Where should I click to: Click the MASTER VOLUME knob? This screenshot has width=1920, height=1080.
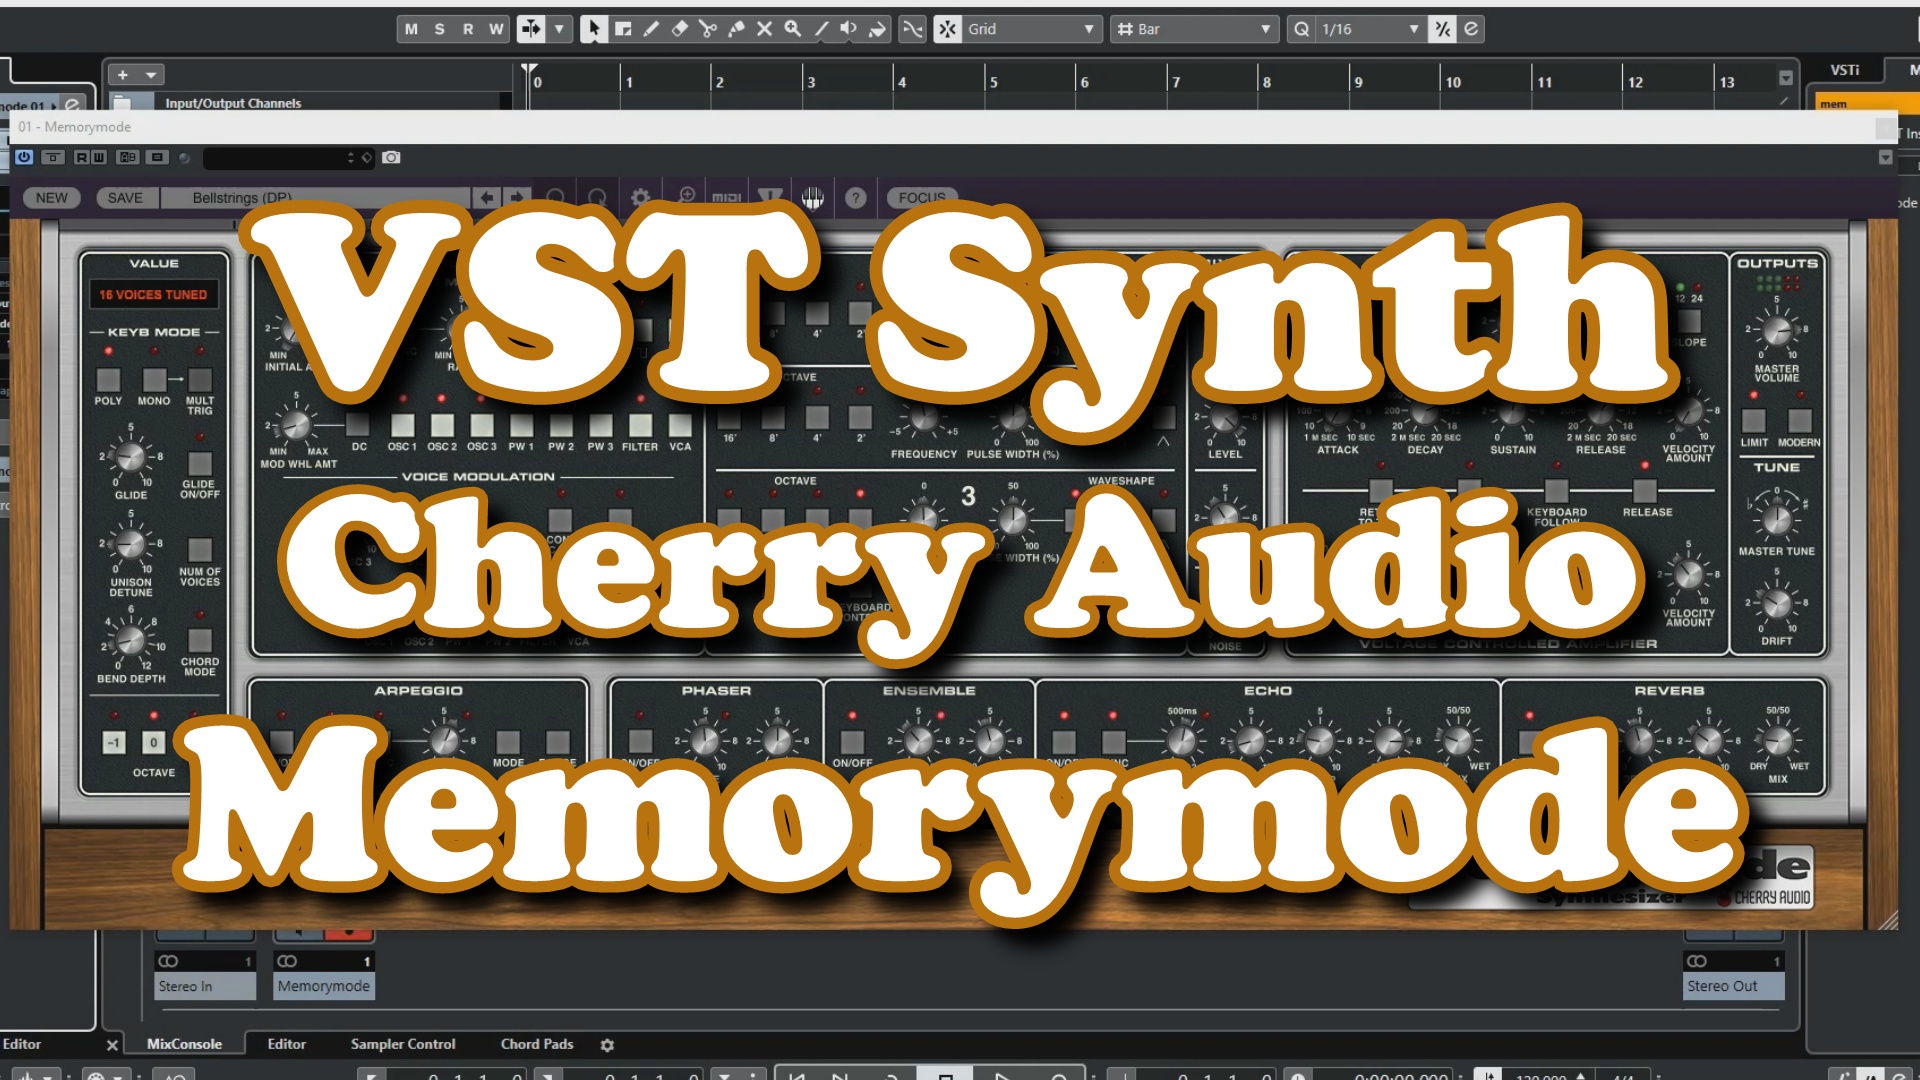coord(1777,331)
